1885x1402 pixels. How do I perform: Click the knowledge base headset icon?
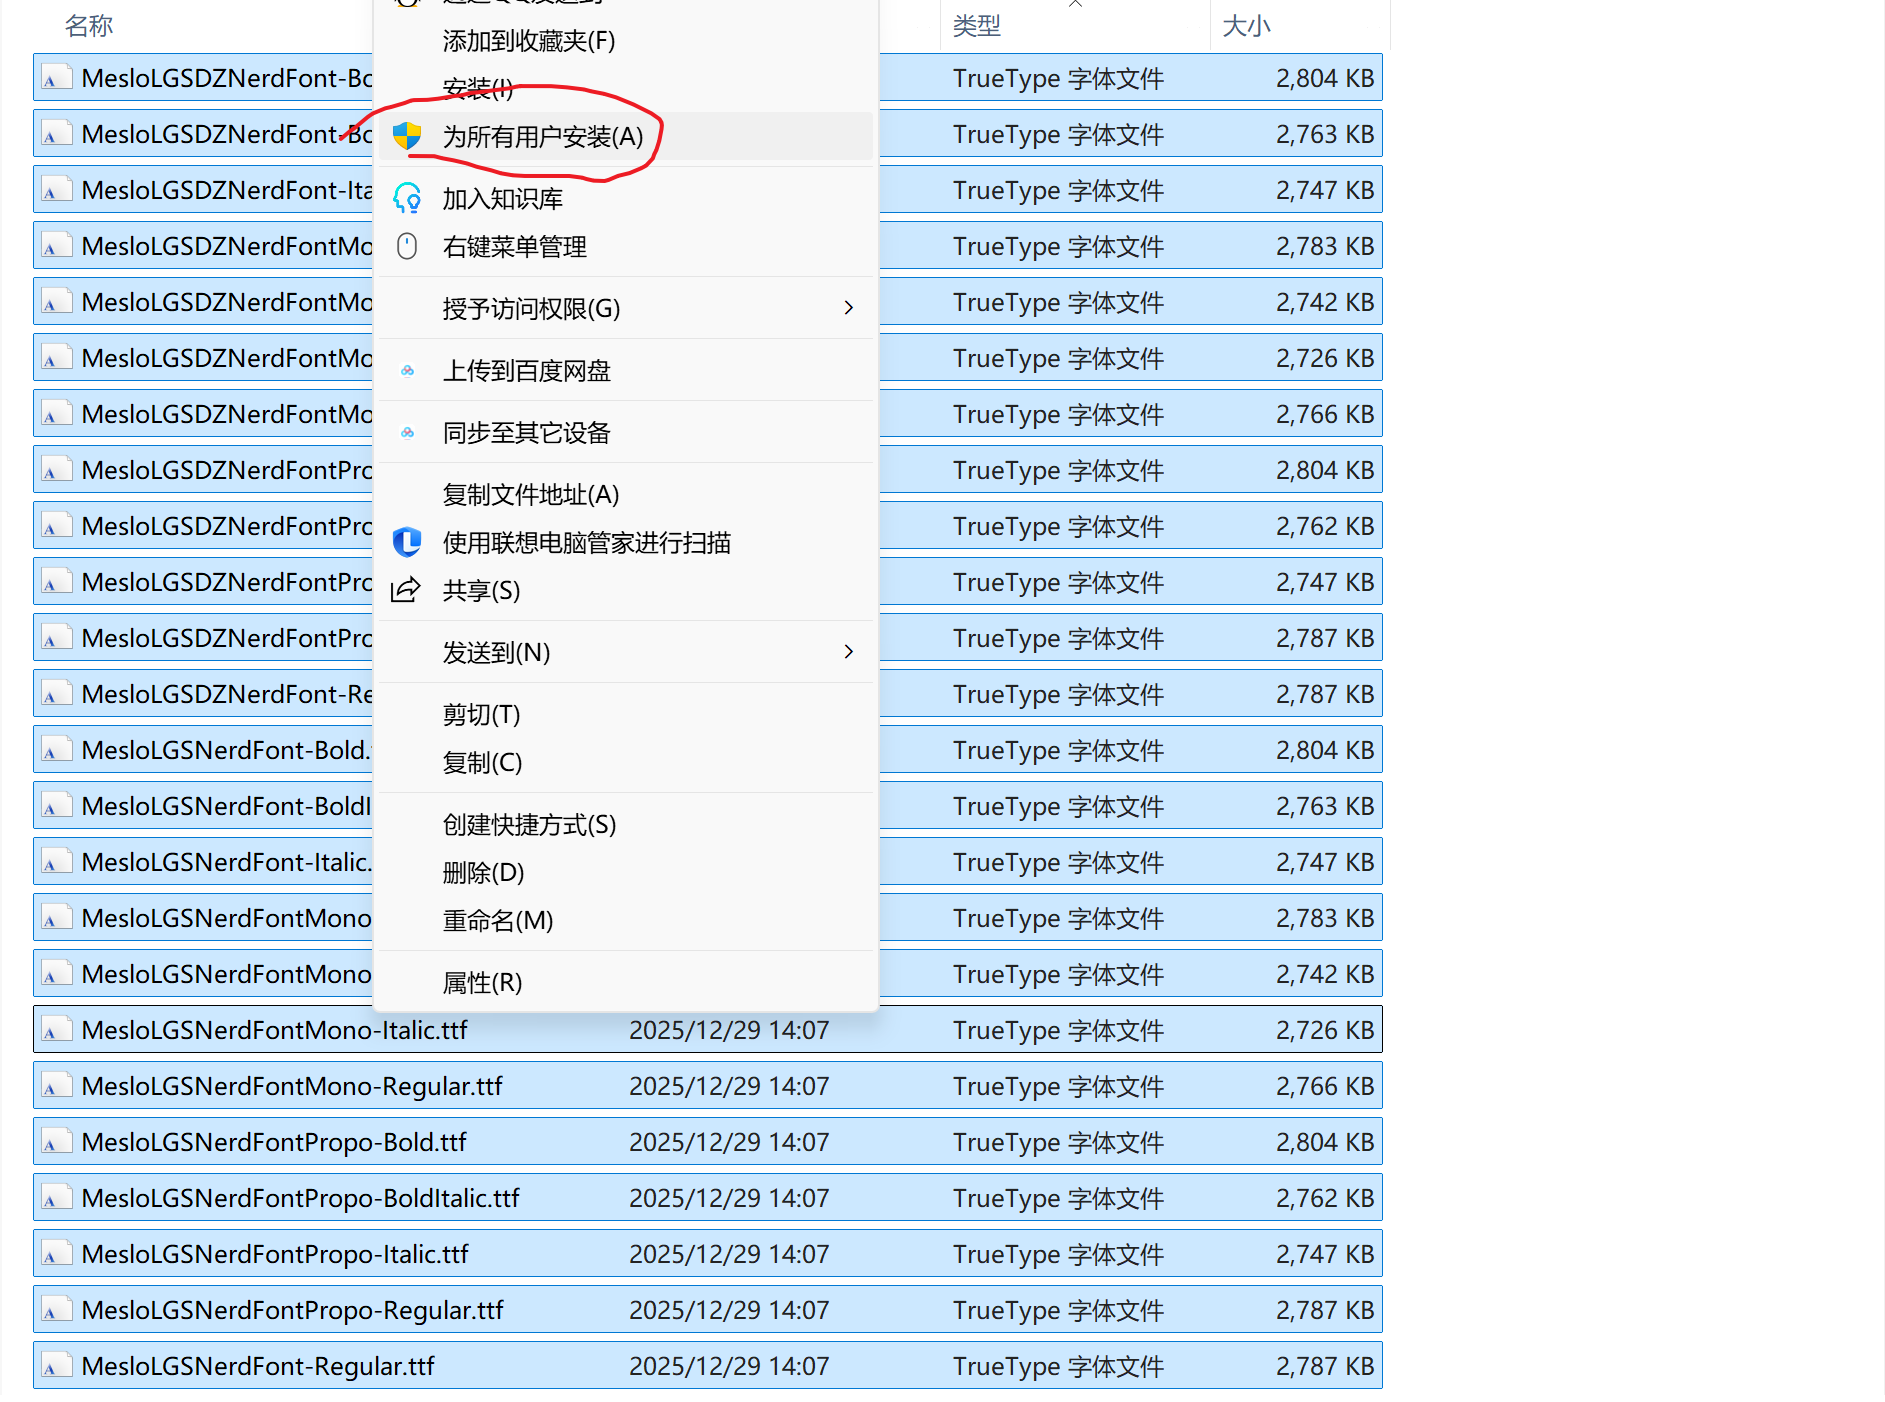(407, 198)
